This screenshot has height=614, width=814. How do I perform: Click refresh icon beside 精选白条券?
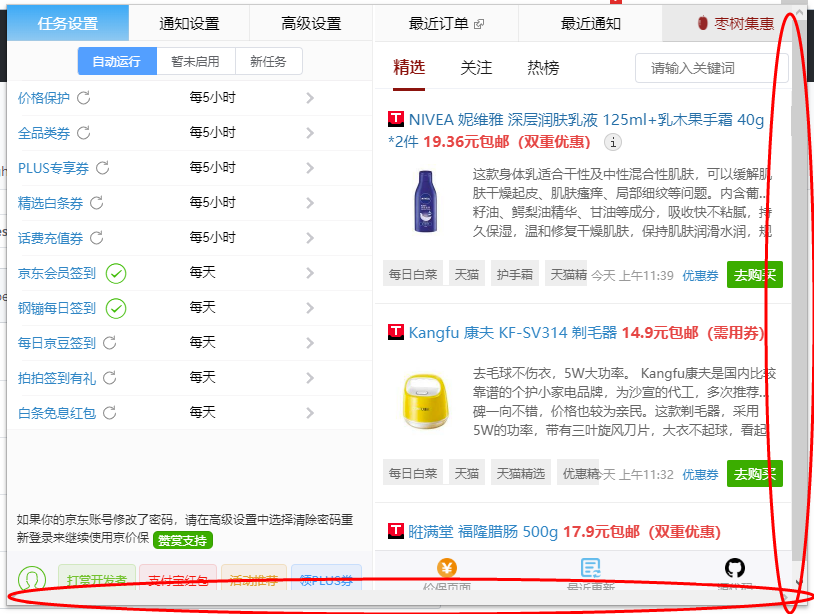click(97, 203)
